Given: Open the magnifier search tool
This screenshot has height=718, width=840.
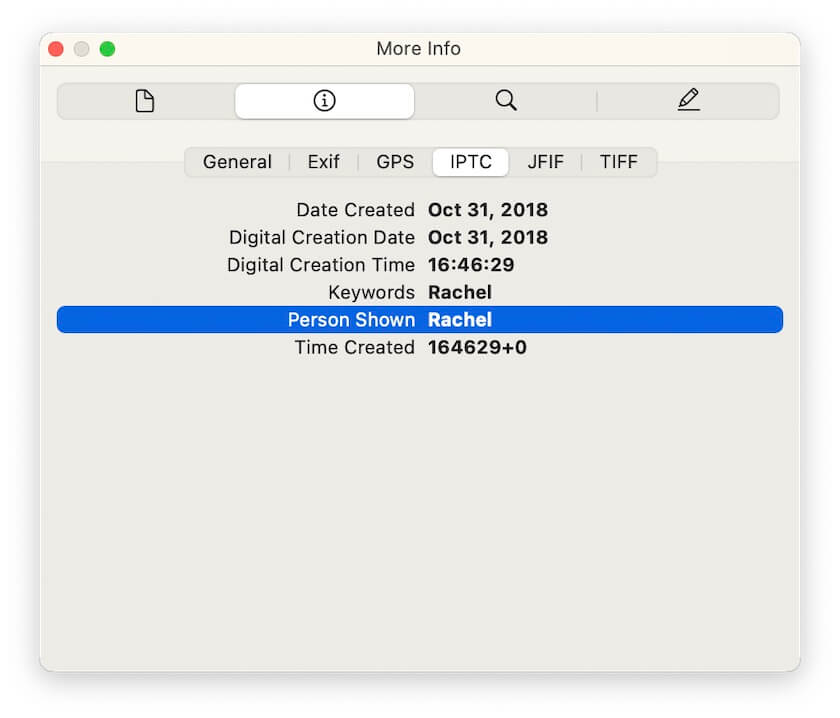Looking at the screenshot, I should [x=505, y=101].
